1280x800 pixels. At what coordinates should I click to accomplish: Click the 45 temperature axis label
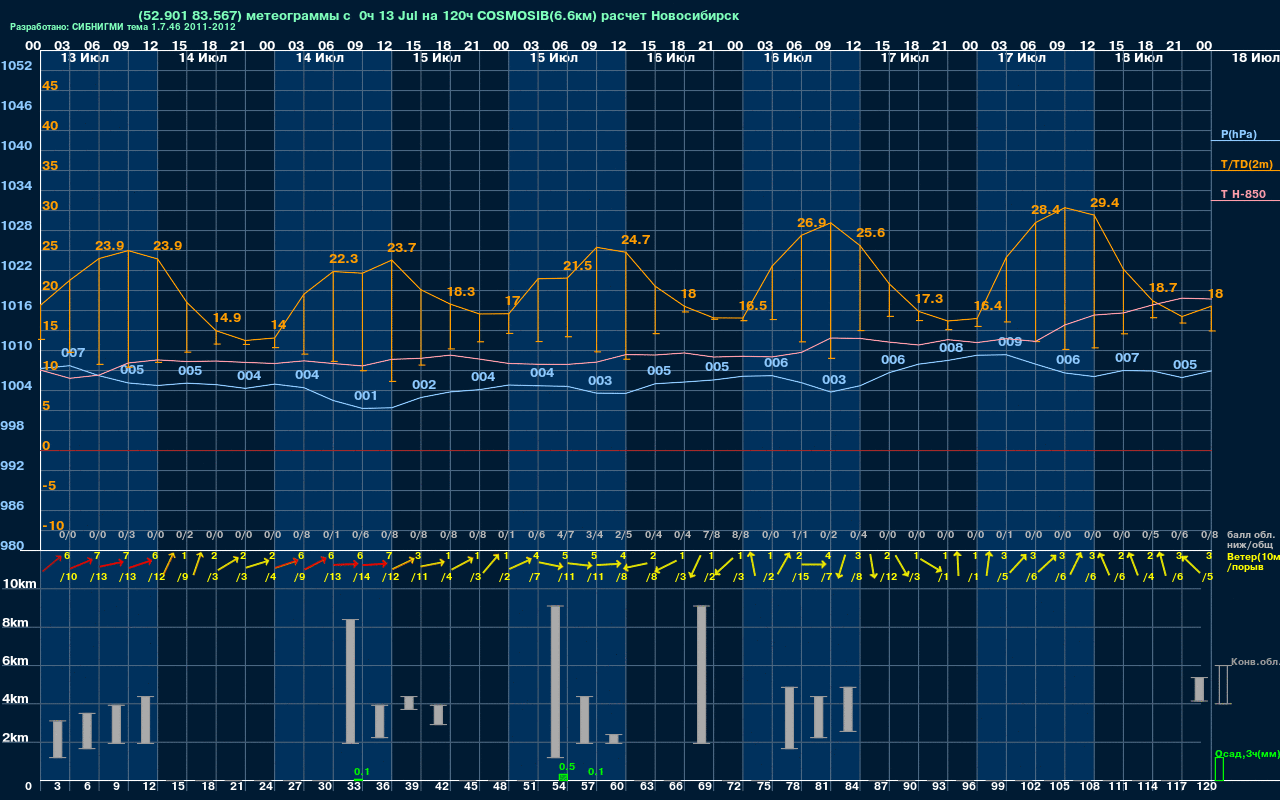[50, 86]
